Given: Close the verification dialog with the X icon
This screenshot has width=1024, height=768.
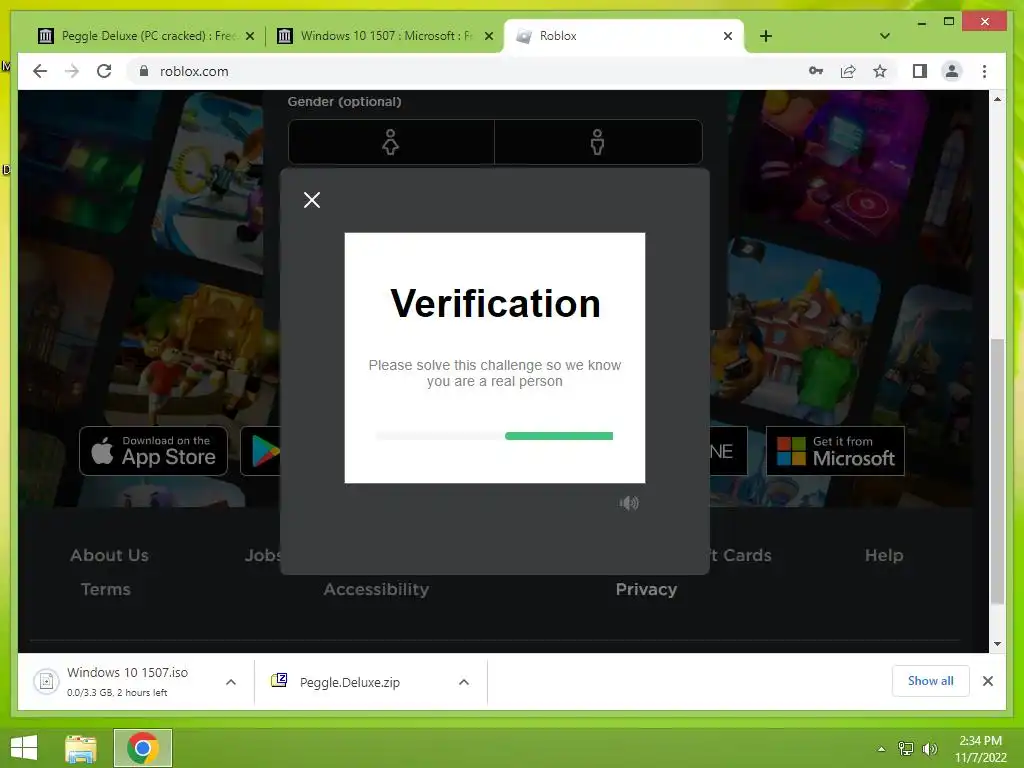Looking at the screenshot, I should coord(312,200).
